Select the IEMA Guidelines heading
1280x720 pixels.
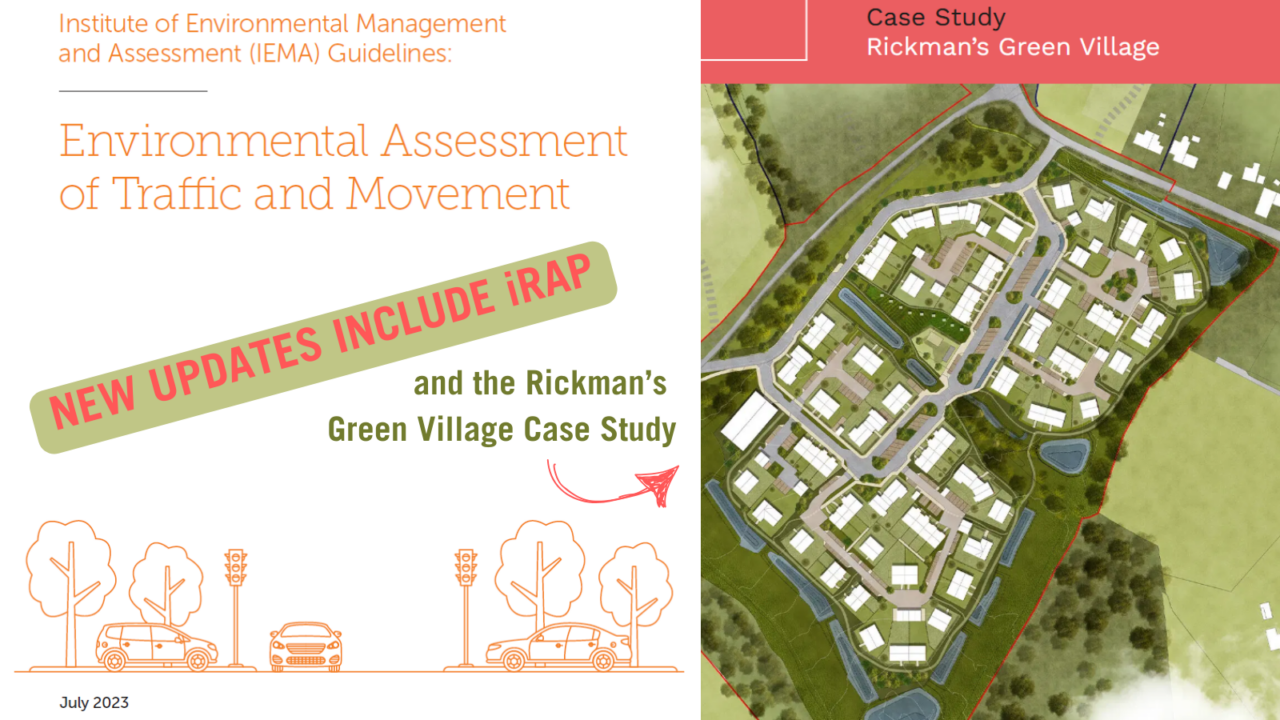[280, 38]
